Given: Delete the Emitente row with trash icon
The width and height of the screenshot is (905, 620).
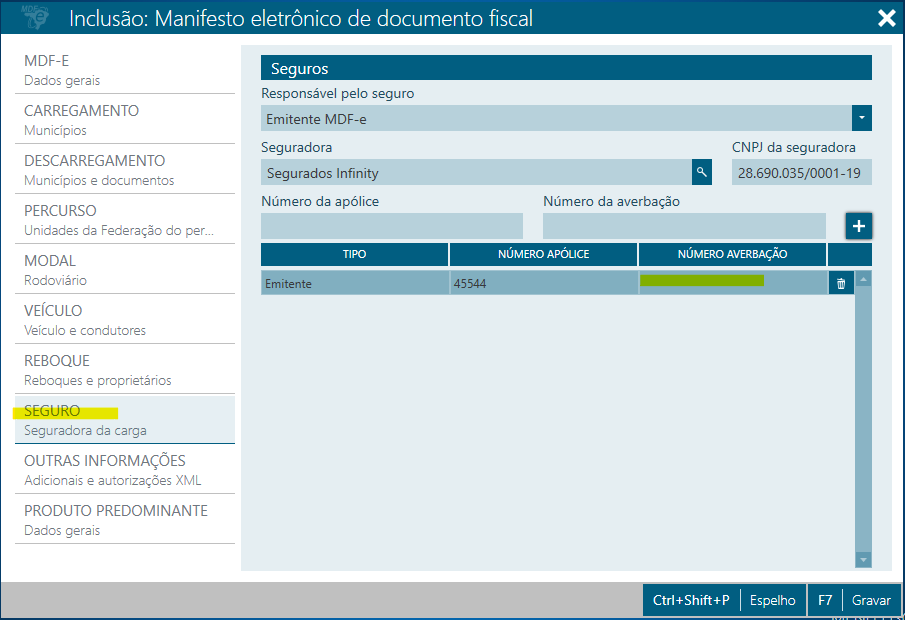Looking at the screenshot, I should point(840,284).
